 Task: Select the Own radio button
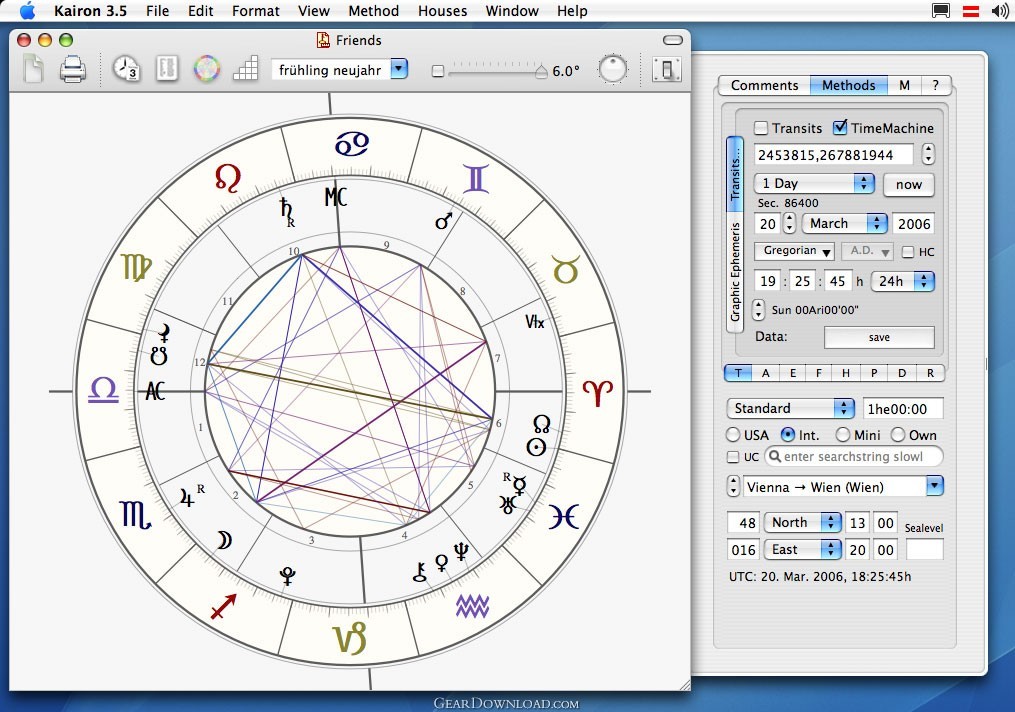[898, 435]
